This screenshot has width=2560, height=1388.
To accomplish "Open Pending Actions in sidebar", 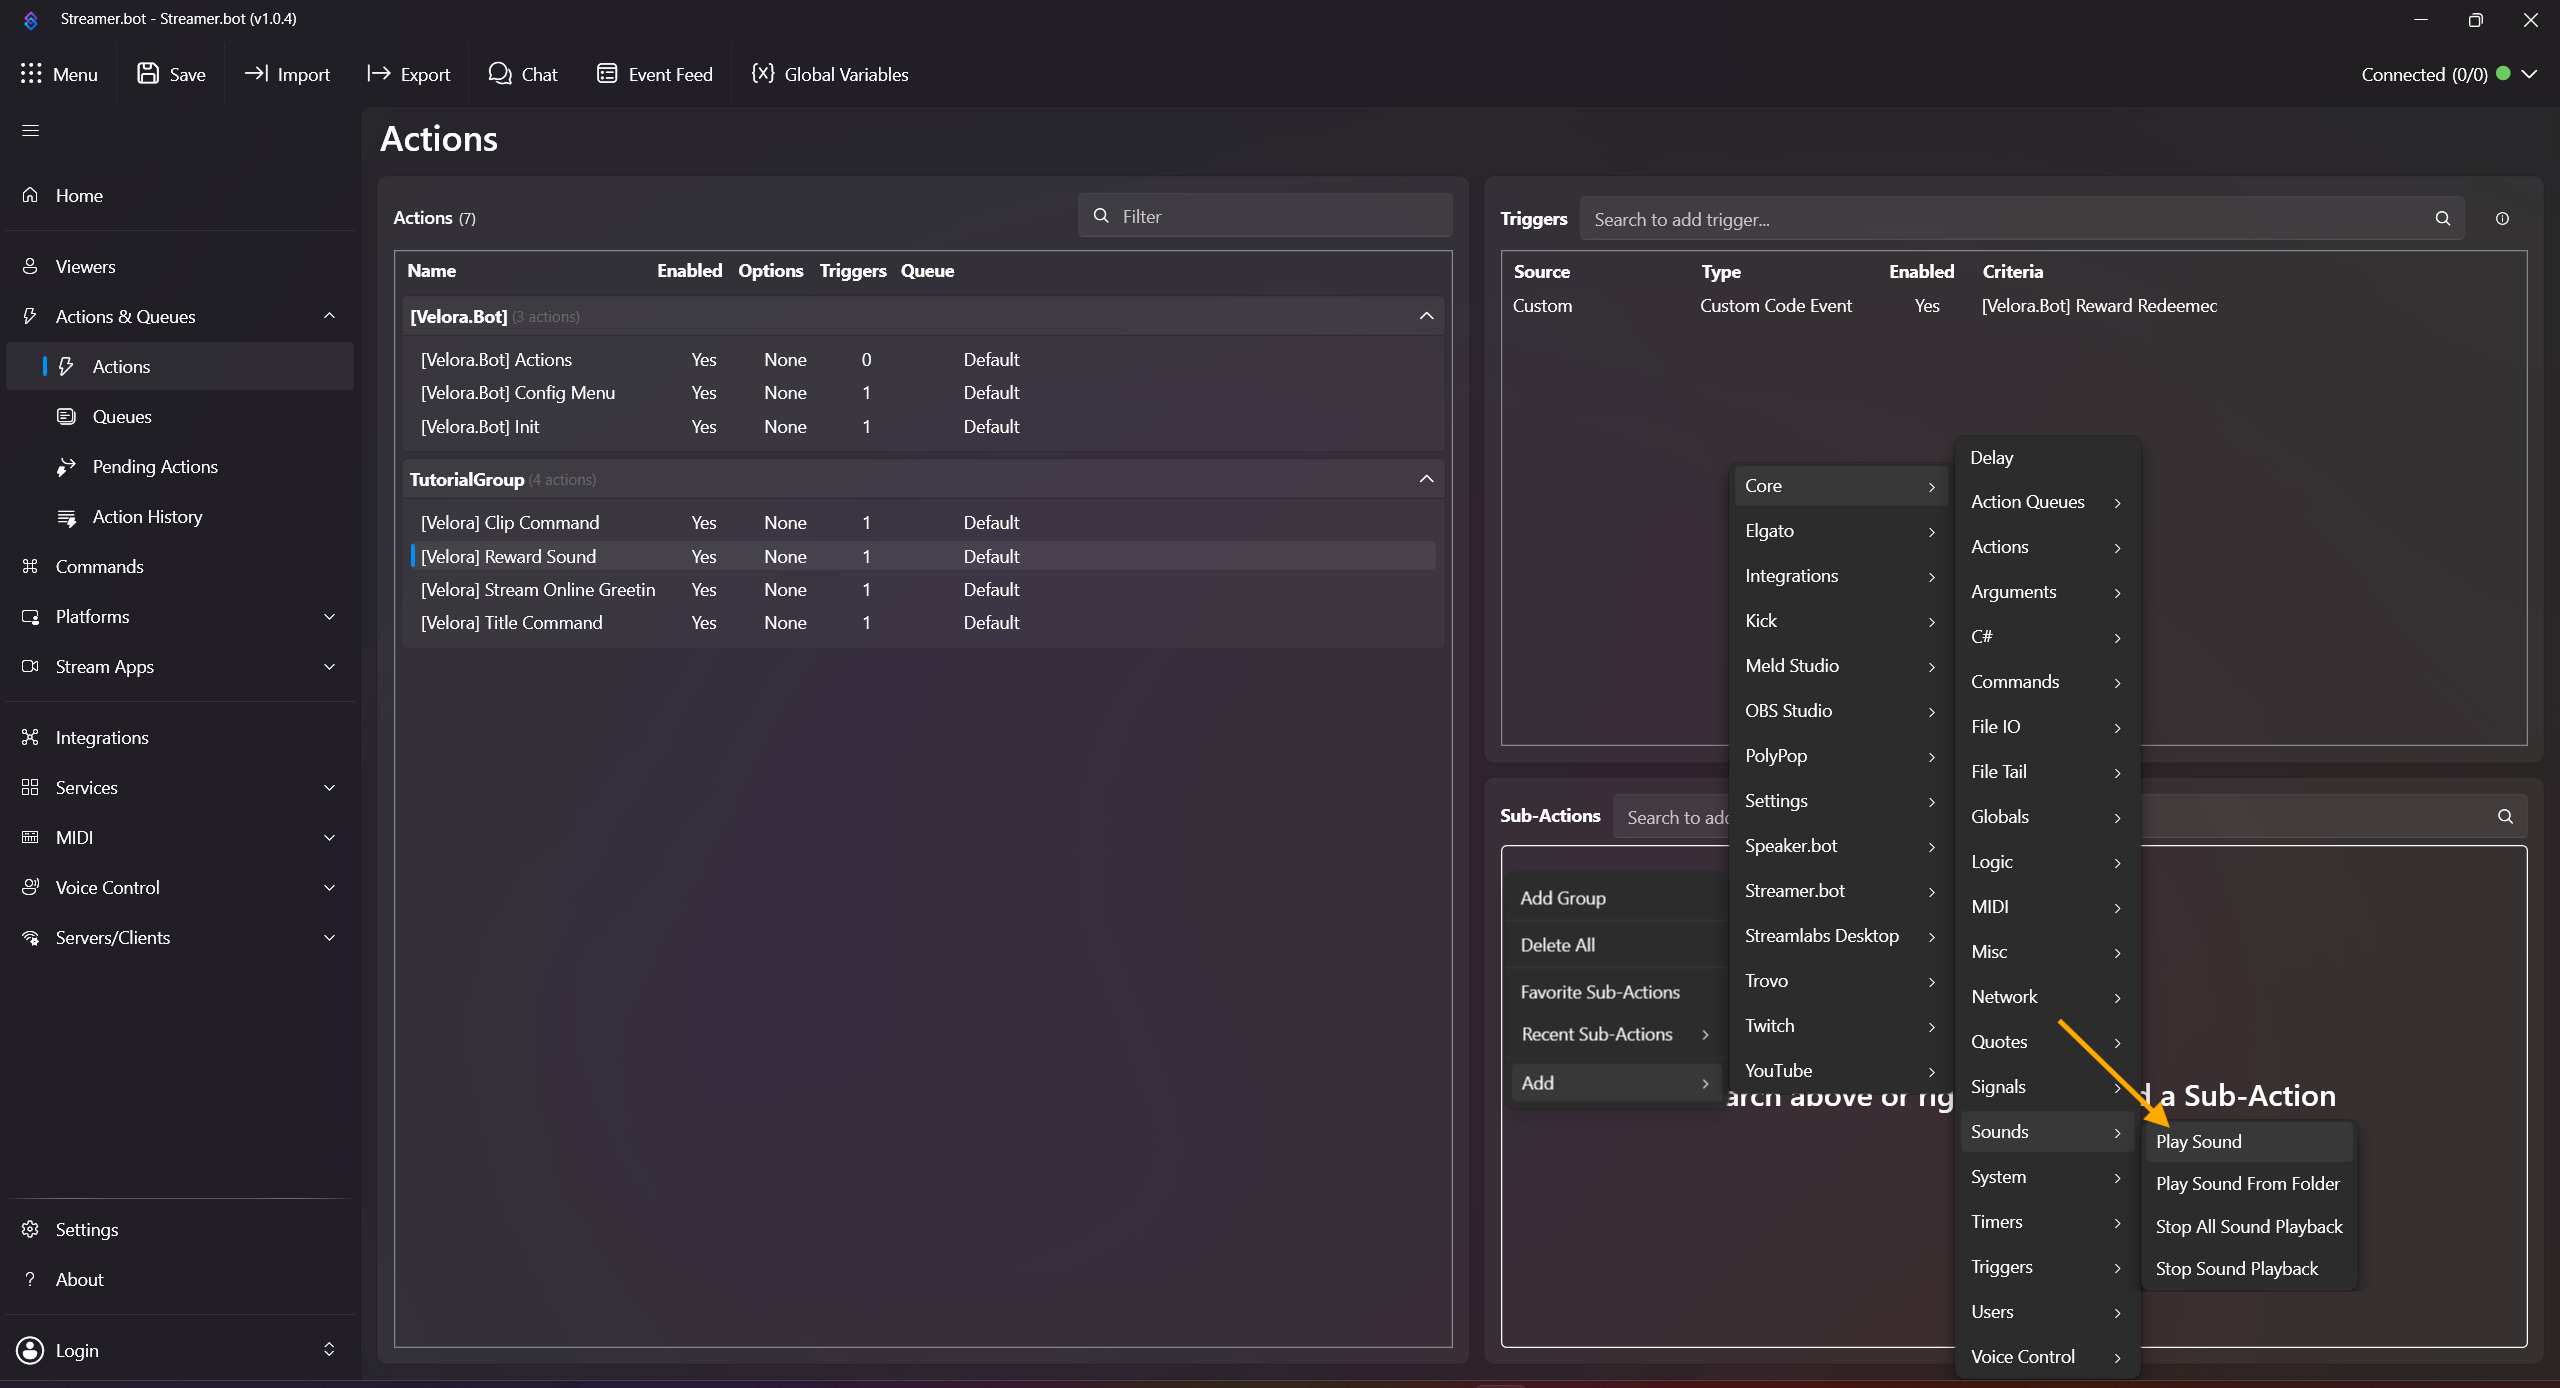I will pyautogui.click(x=155, y=467).
